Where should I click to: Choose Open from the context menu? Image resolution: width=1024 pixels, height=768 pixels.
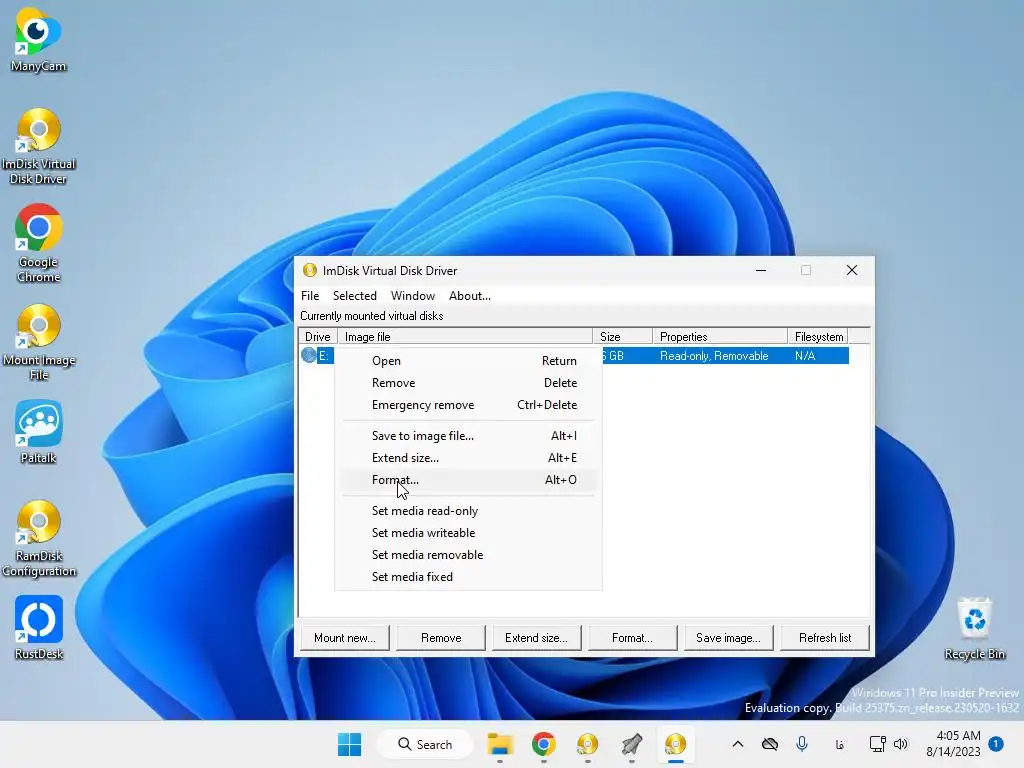[x=468, y=360]
